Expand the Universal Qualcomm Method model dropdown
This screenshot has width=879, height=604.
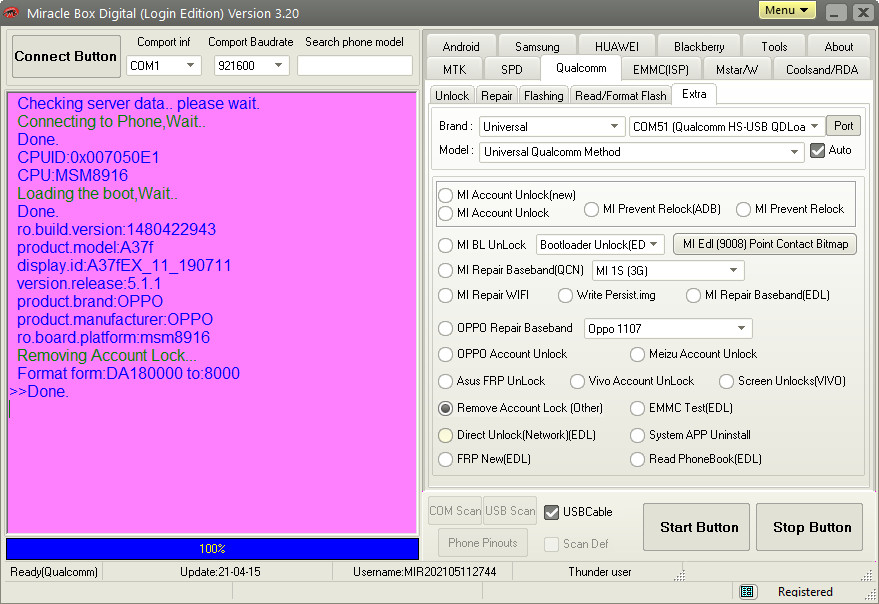(642, 152)
